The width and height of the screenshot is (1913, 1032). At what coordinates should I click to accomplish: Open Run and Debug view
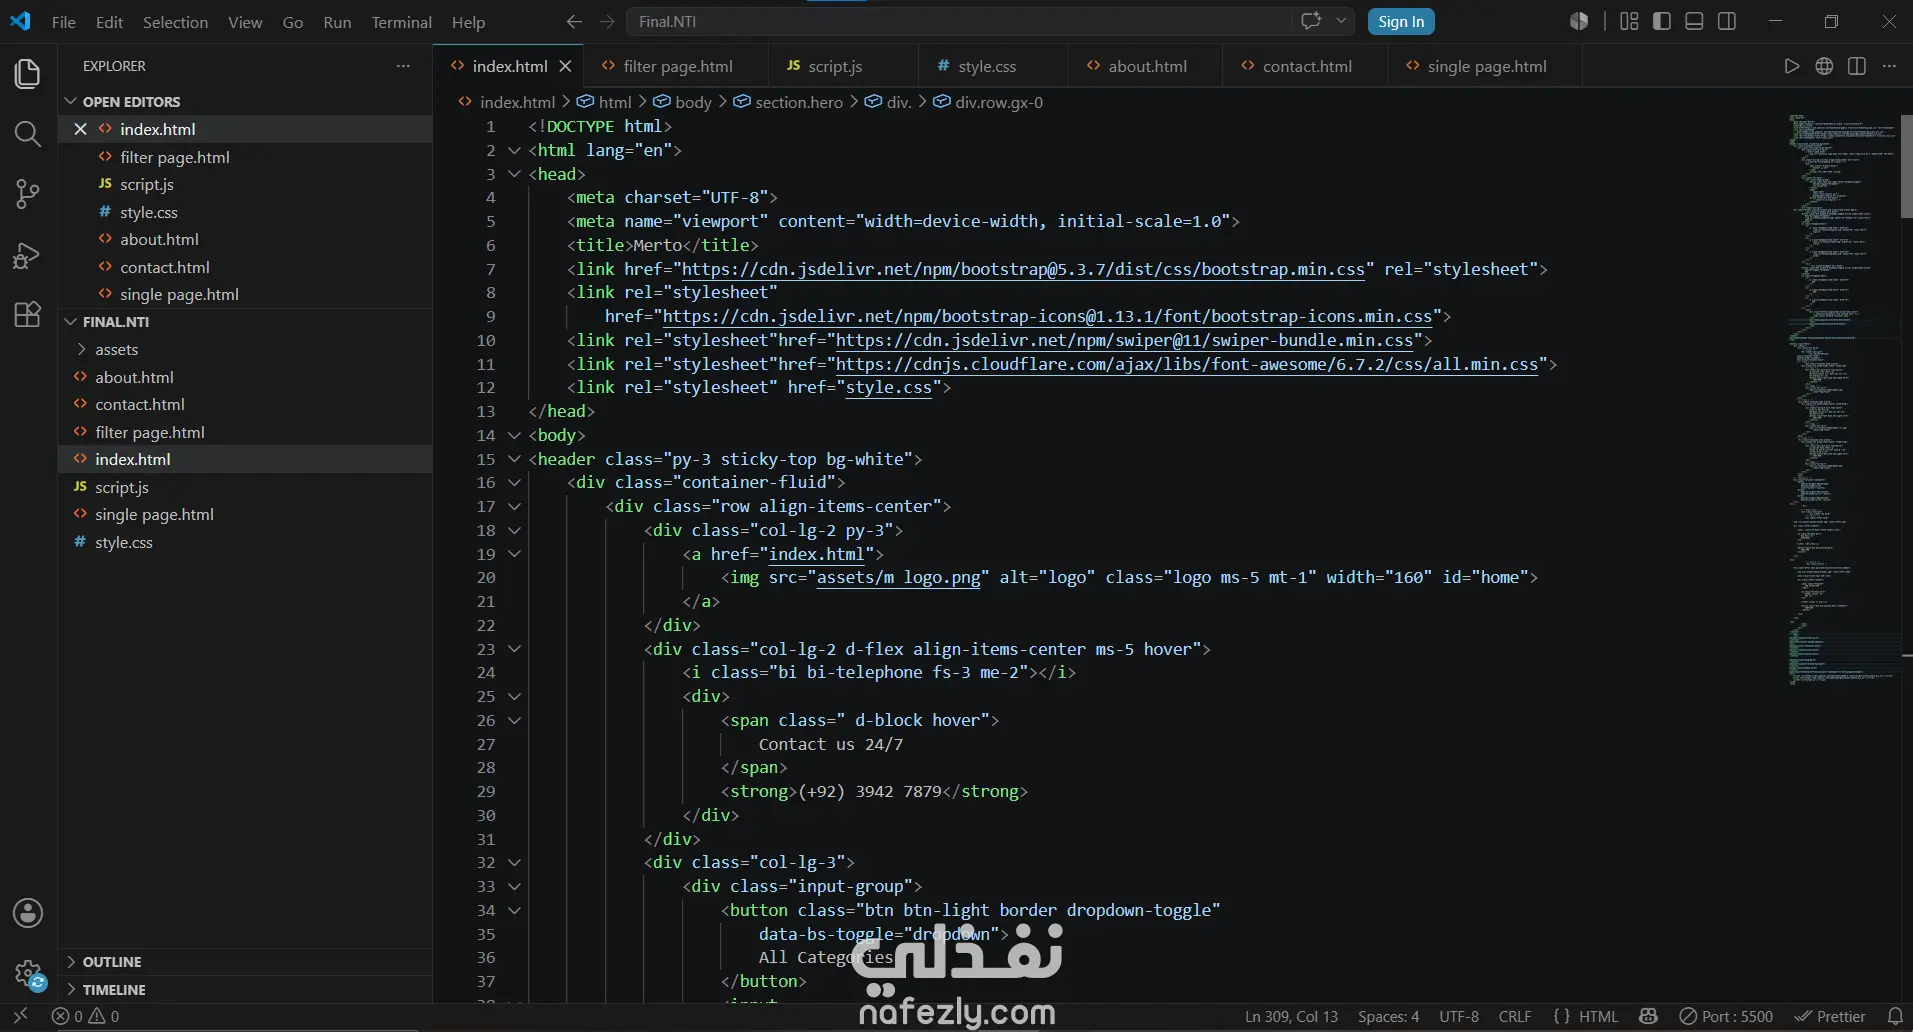coord(28,255)
